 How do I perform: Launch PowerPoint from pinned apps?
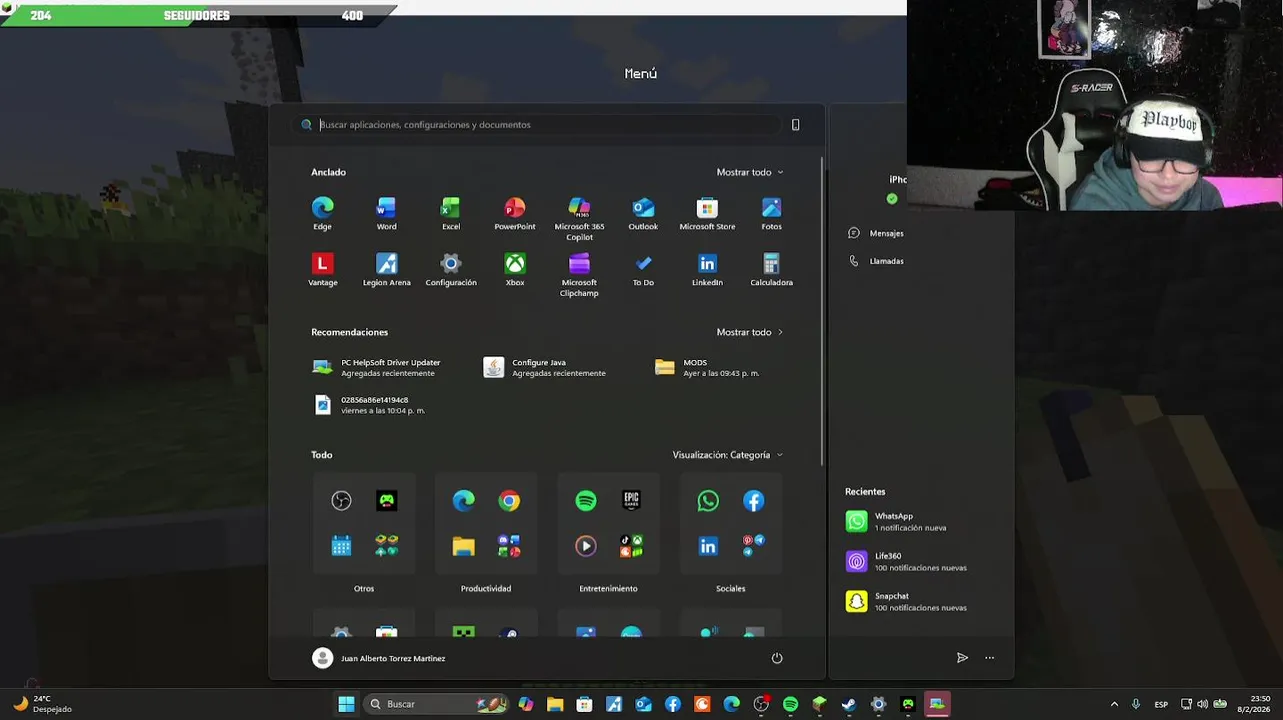click(515, 213)
